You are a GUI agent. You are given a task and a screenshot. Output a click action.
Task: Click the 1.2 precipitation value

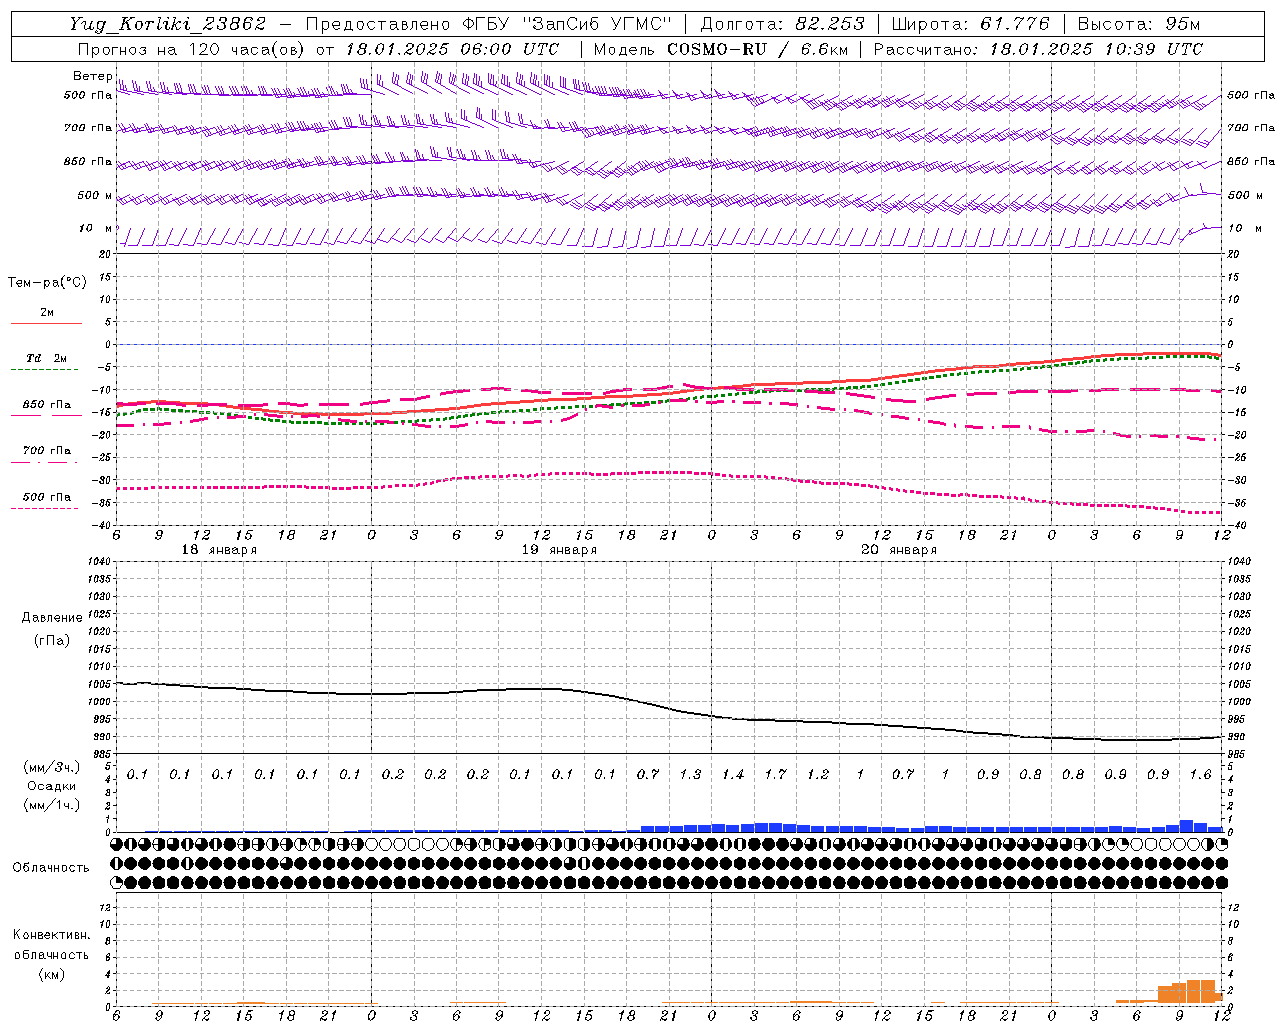click(818, 774)
